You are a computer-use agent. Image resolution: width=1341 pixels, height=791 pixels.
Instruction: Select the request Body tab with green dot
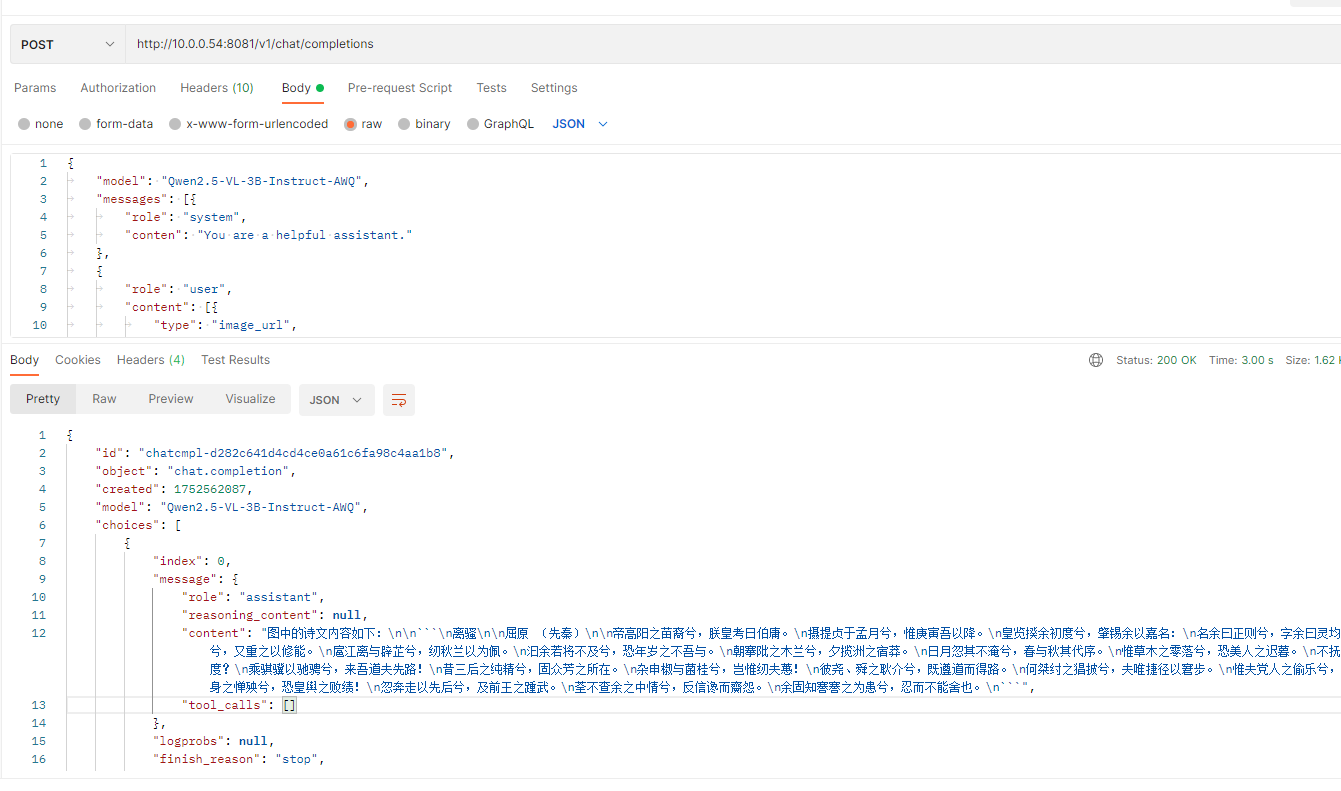(x=303, y=88)
